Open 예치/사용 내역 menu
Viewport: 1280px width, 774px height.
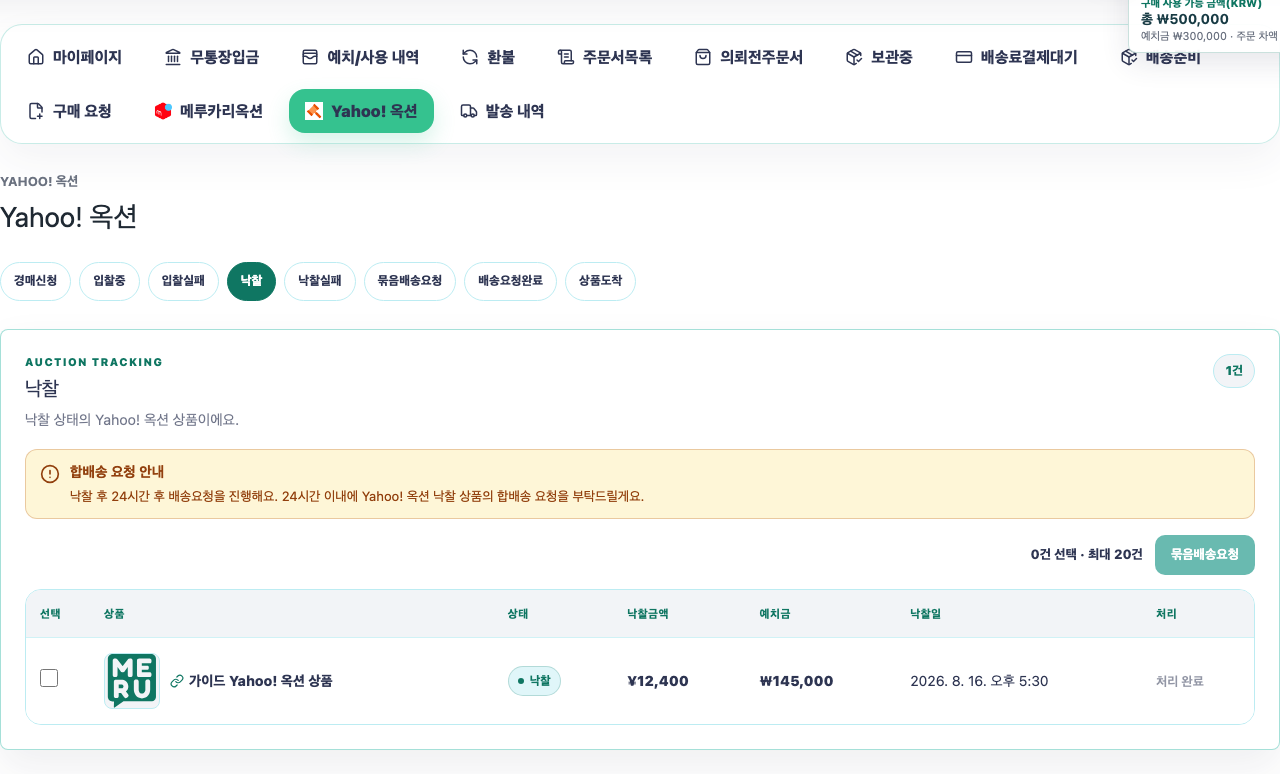360,57
